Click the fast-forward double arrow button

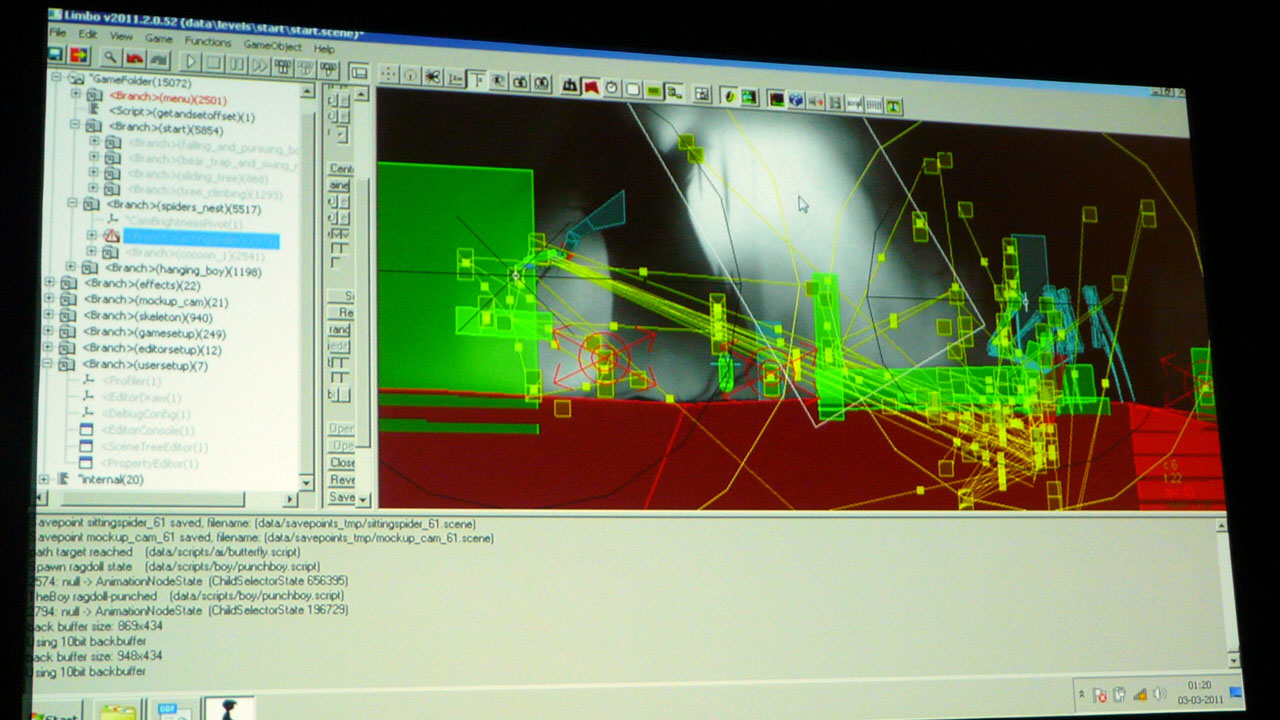tap(260, 66)
